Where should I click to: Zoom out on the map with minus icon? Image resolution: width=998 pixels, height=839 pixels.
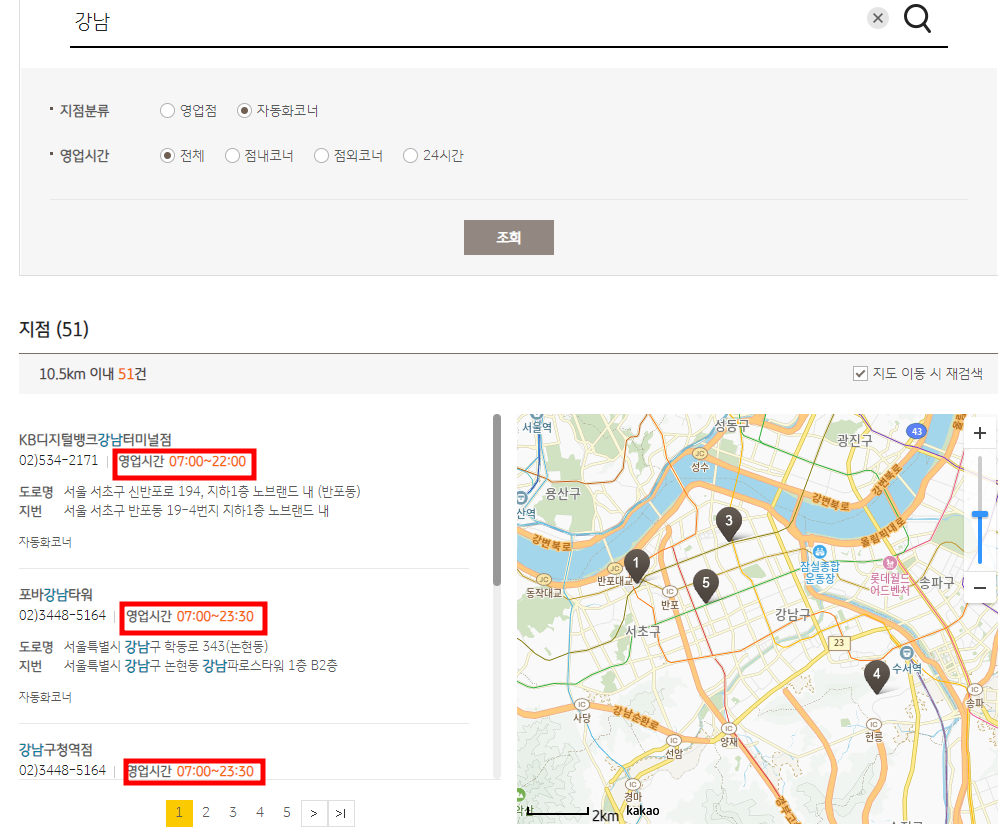tap(979, 588)
